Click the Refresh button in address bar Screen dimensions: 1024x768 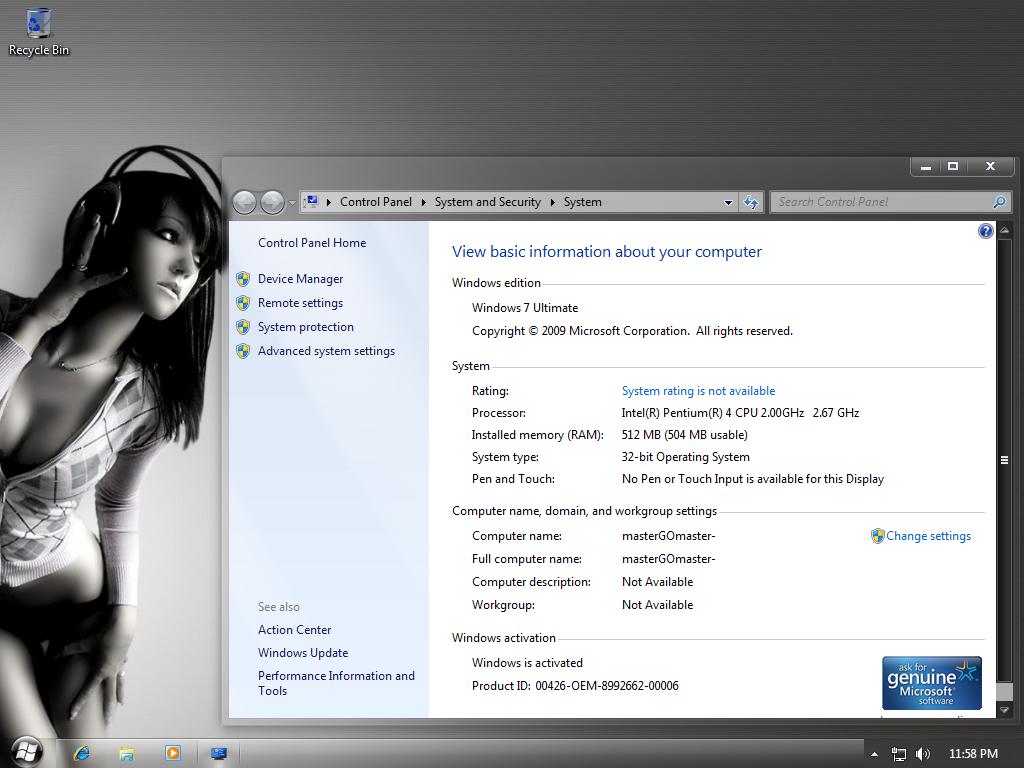click(751, 202)
